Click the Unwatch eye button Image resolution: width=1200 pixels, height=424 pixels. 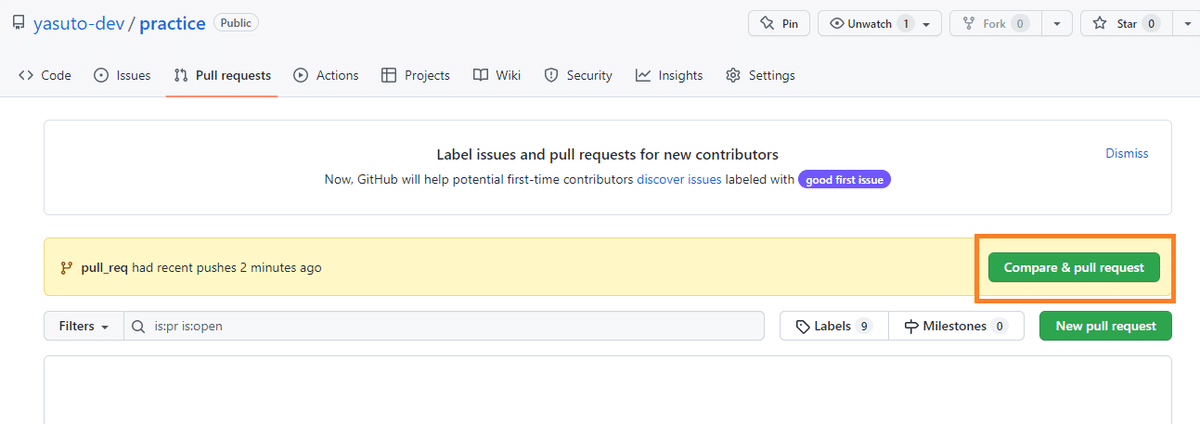click(x=862, y=24)
